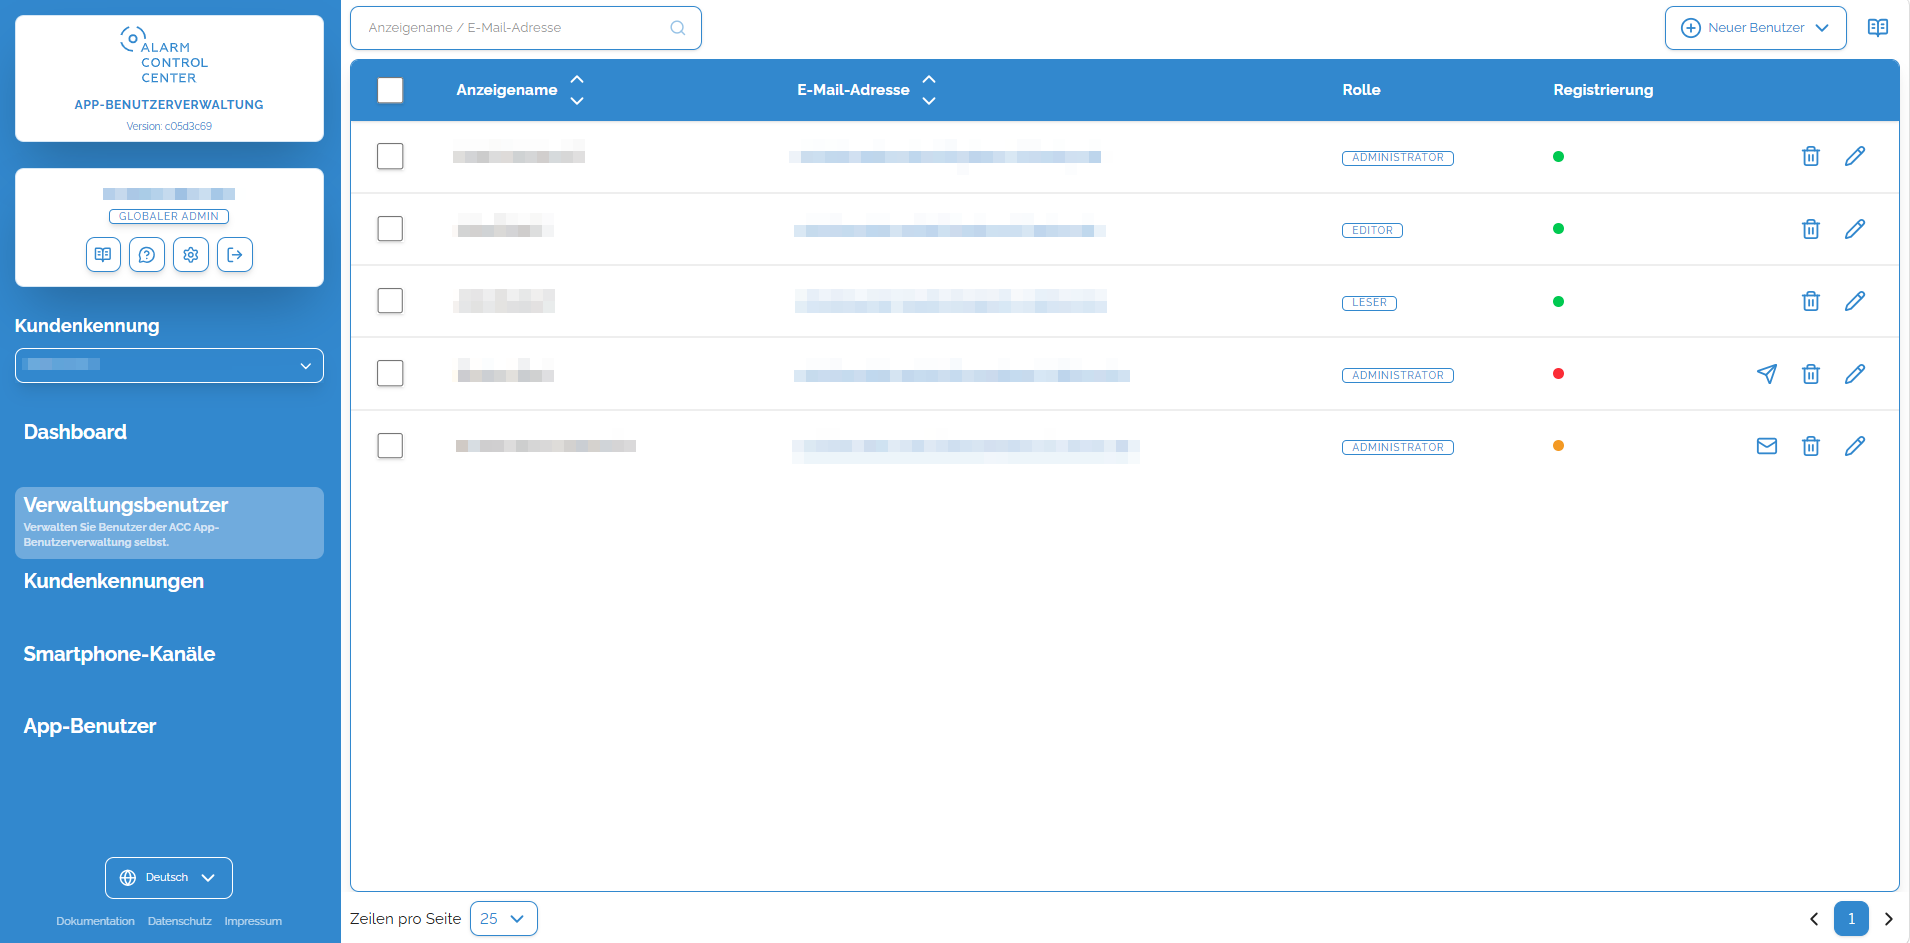Check the Leser row checkbox
The image size is (1910, 943).
(x=390, y=301)
